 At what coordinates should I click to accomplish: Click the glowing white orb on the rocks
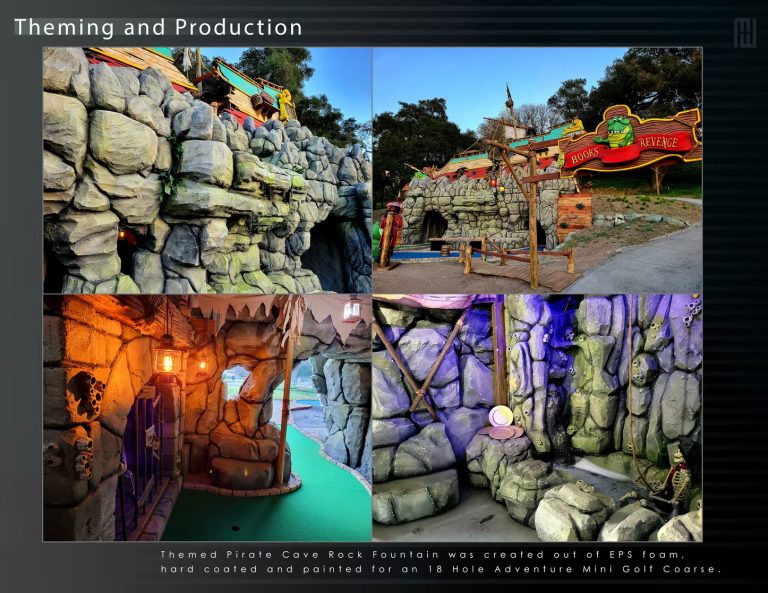click(500, 416)
